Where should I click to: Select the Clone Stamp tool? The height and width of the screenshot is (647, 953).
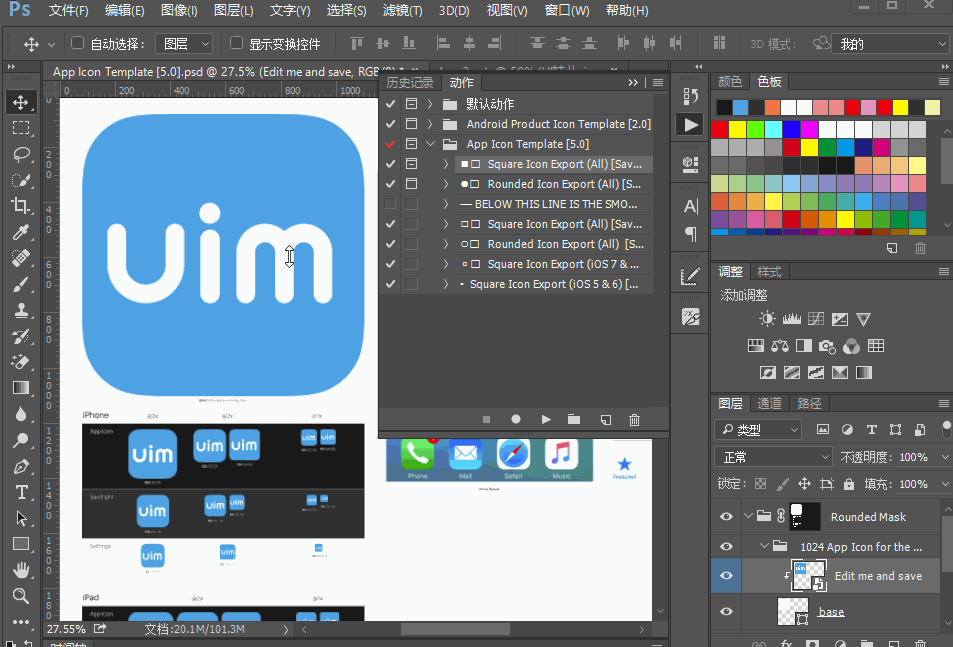pyautogui.click(x=21, y=310)
